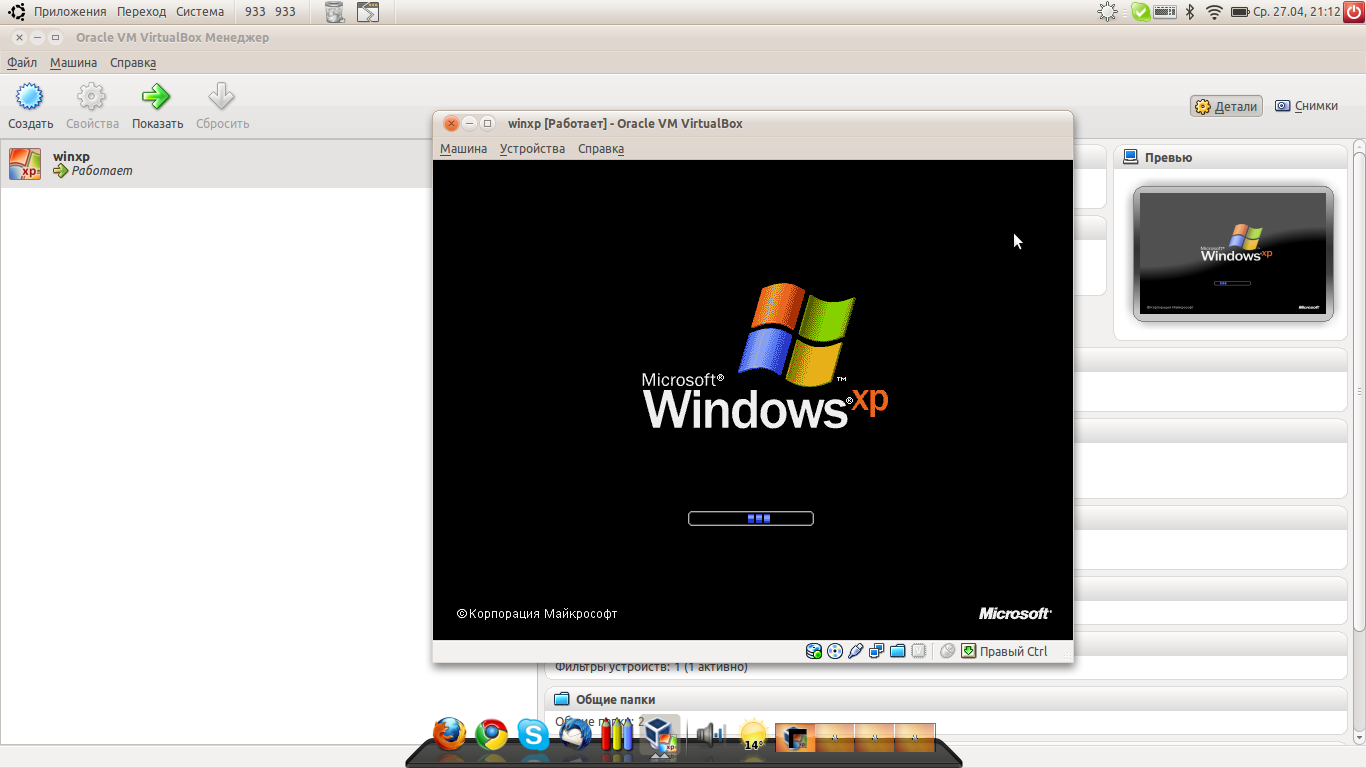Click the terminal launcher icon in top panel
1366x768 pixels.
pyautogui.click(x=368, y=12)
